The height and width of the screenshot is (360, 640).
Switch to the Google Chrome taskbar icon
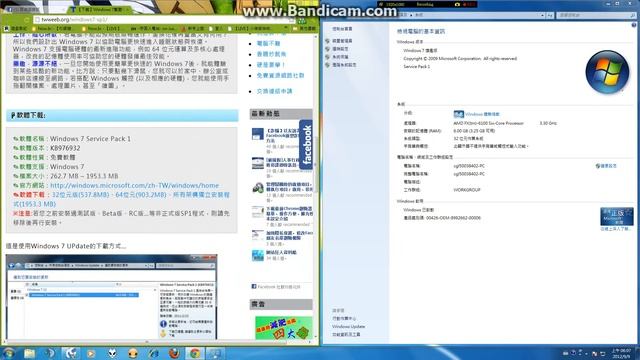click(195, 353)
